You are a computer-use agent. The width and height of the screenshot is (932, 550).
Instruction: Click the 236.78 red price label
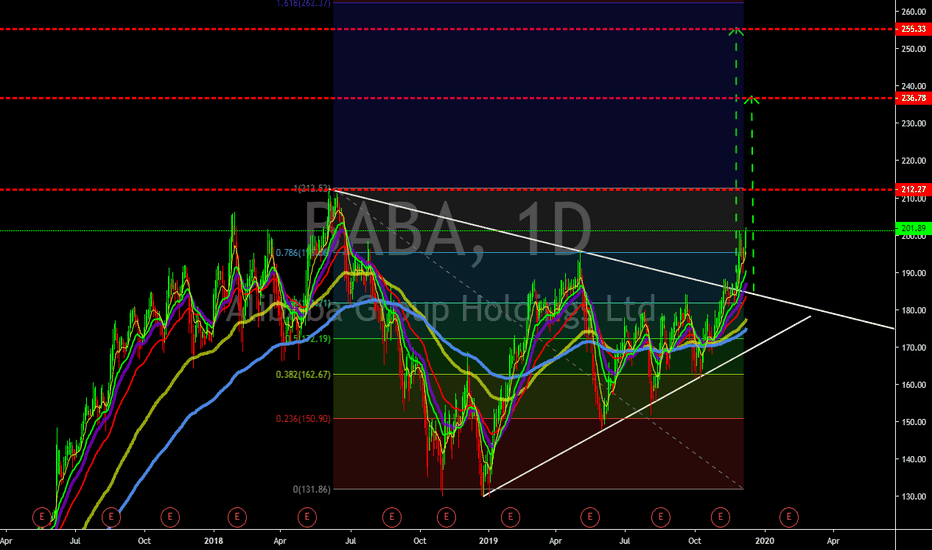point(913,98)
